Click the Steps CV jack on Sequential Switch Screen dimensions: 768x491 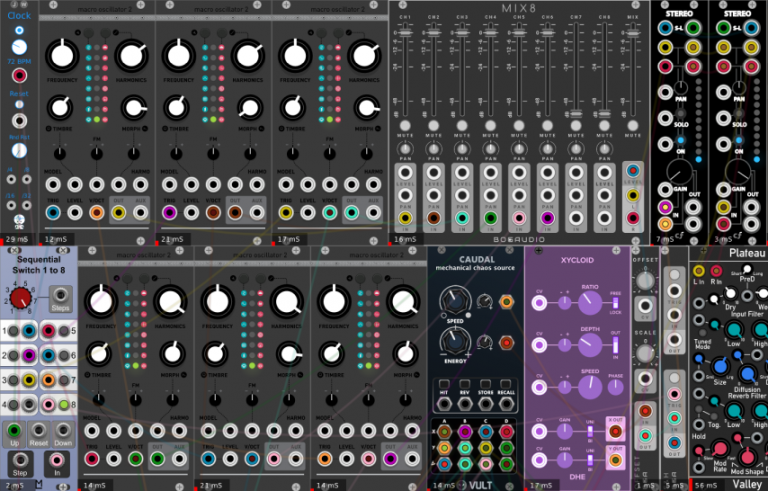pyautogui.click(x=61, y=295)
